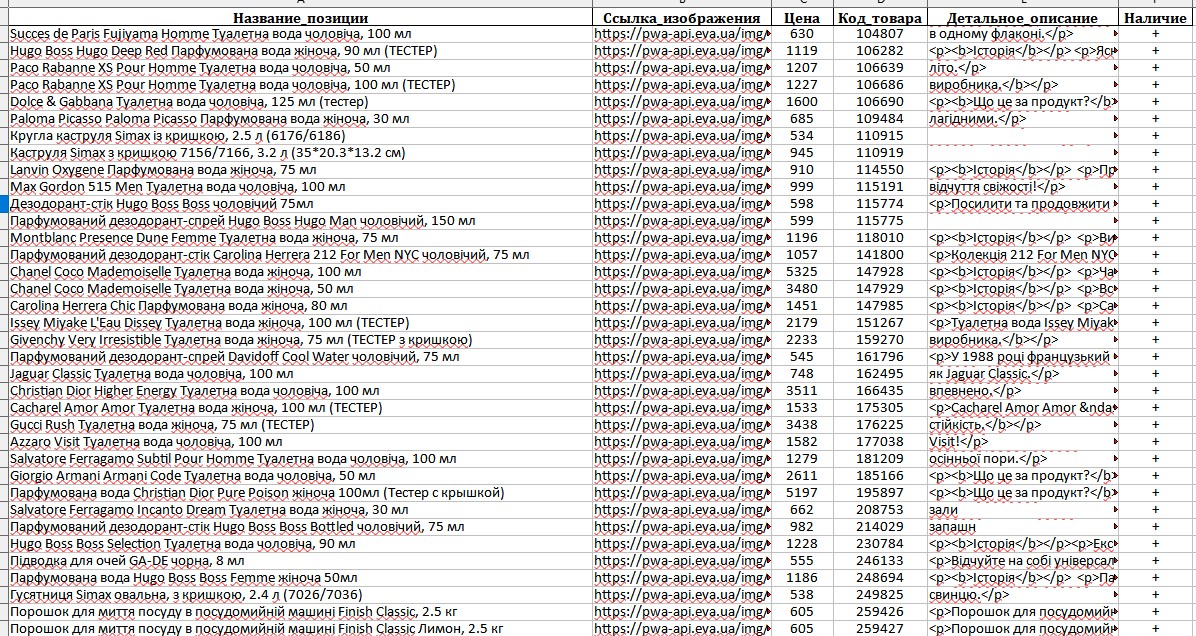Viewport: 1196px width, 636px height.
Task: Click the Gucci Rush product name cell
Action: click(301, 425)
